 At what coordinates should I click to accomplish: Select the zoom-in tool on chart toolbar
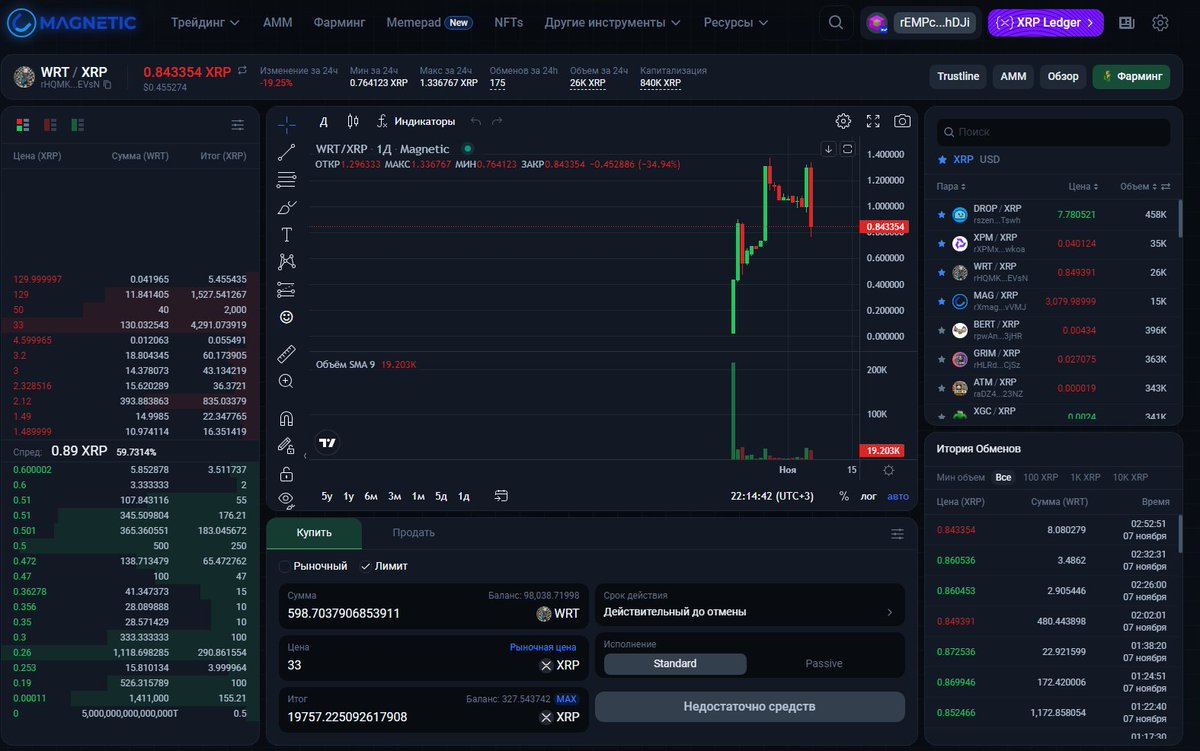click(287, 381)
